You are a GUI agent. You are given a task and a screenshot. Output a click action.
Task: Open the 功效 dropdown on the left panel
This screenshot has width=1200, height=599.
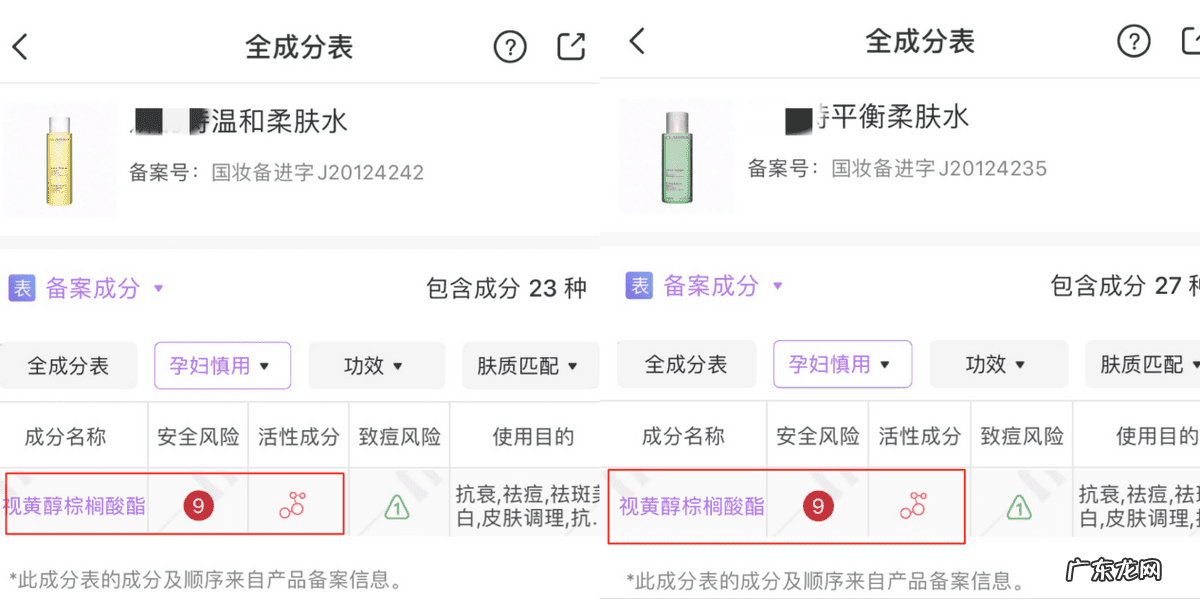tap(376, 365)
